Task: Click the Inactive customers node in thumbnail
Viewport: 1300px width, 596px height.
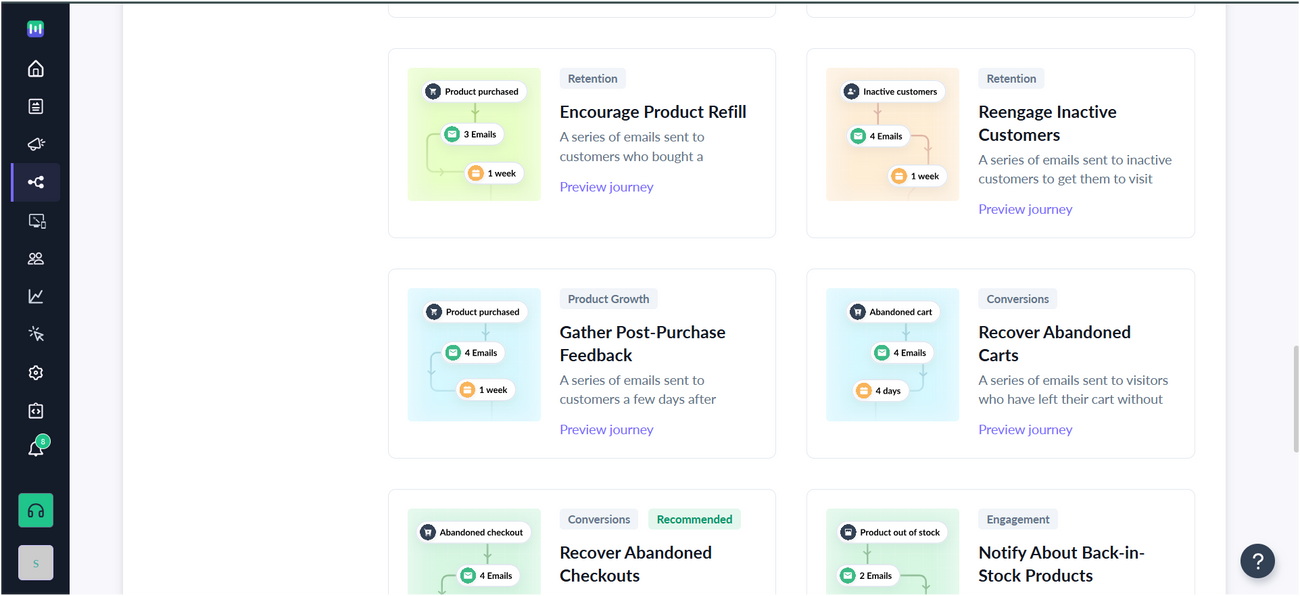Action: coord(892,91)
